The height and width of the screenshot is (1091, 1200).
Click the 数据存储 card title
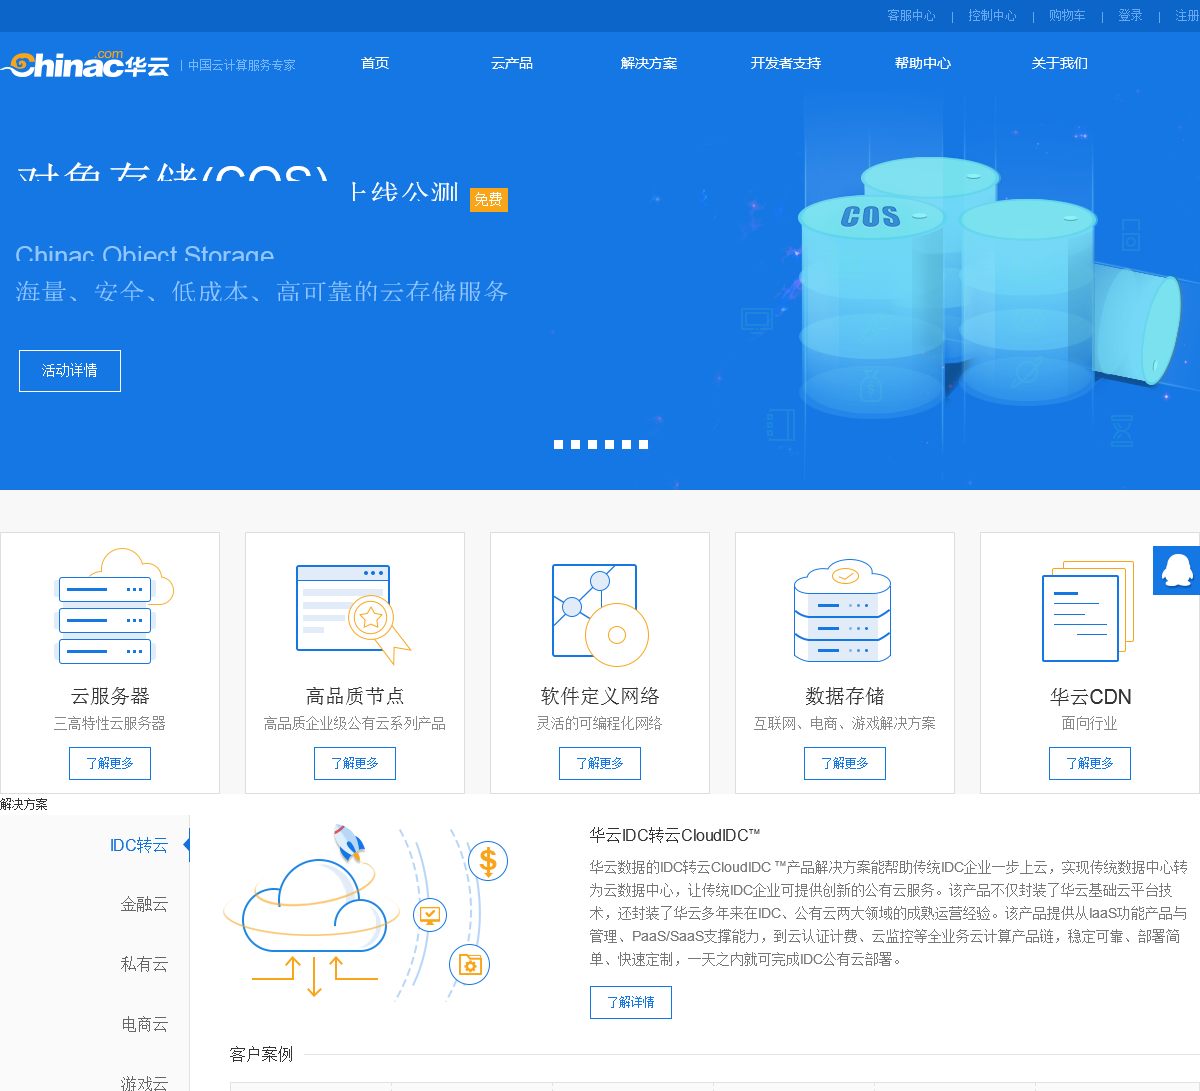(x=845, y=696)
